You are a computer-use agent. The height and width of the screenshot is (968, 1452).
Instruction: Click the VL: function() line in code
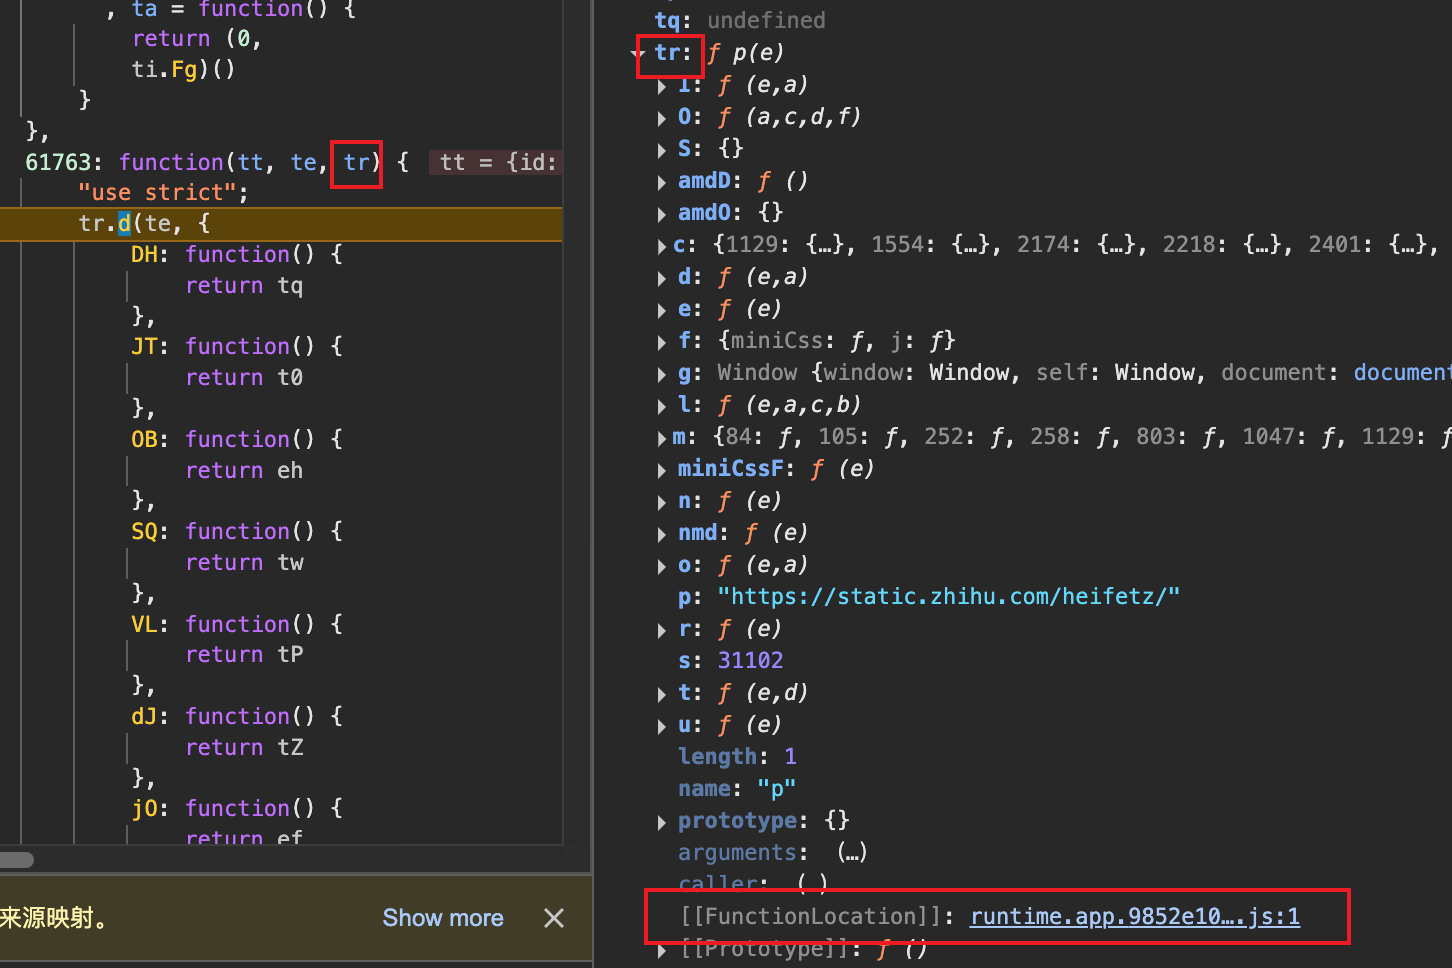pos(237,624)
